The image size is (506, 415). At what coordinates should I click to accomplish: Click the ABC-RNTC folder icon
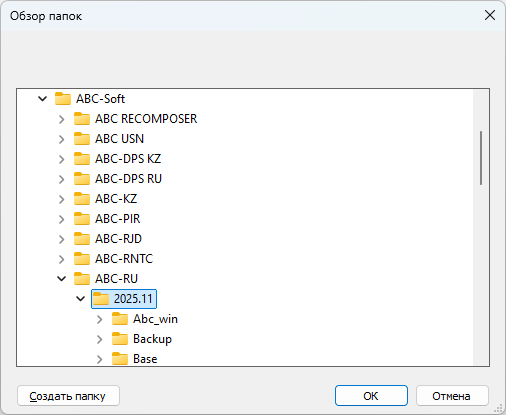click(x=82, y=259)
